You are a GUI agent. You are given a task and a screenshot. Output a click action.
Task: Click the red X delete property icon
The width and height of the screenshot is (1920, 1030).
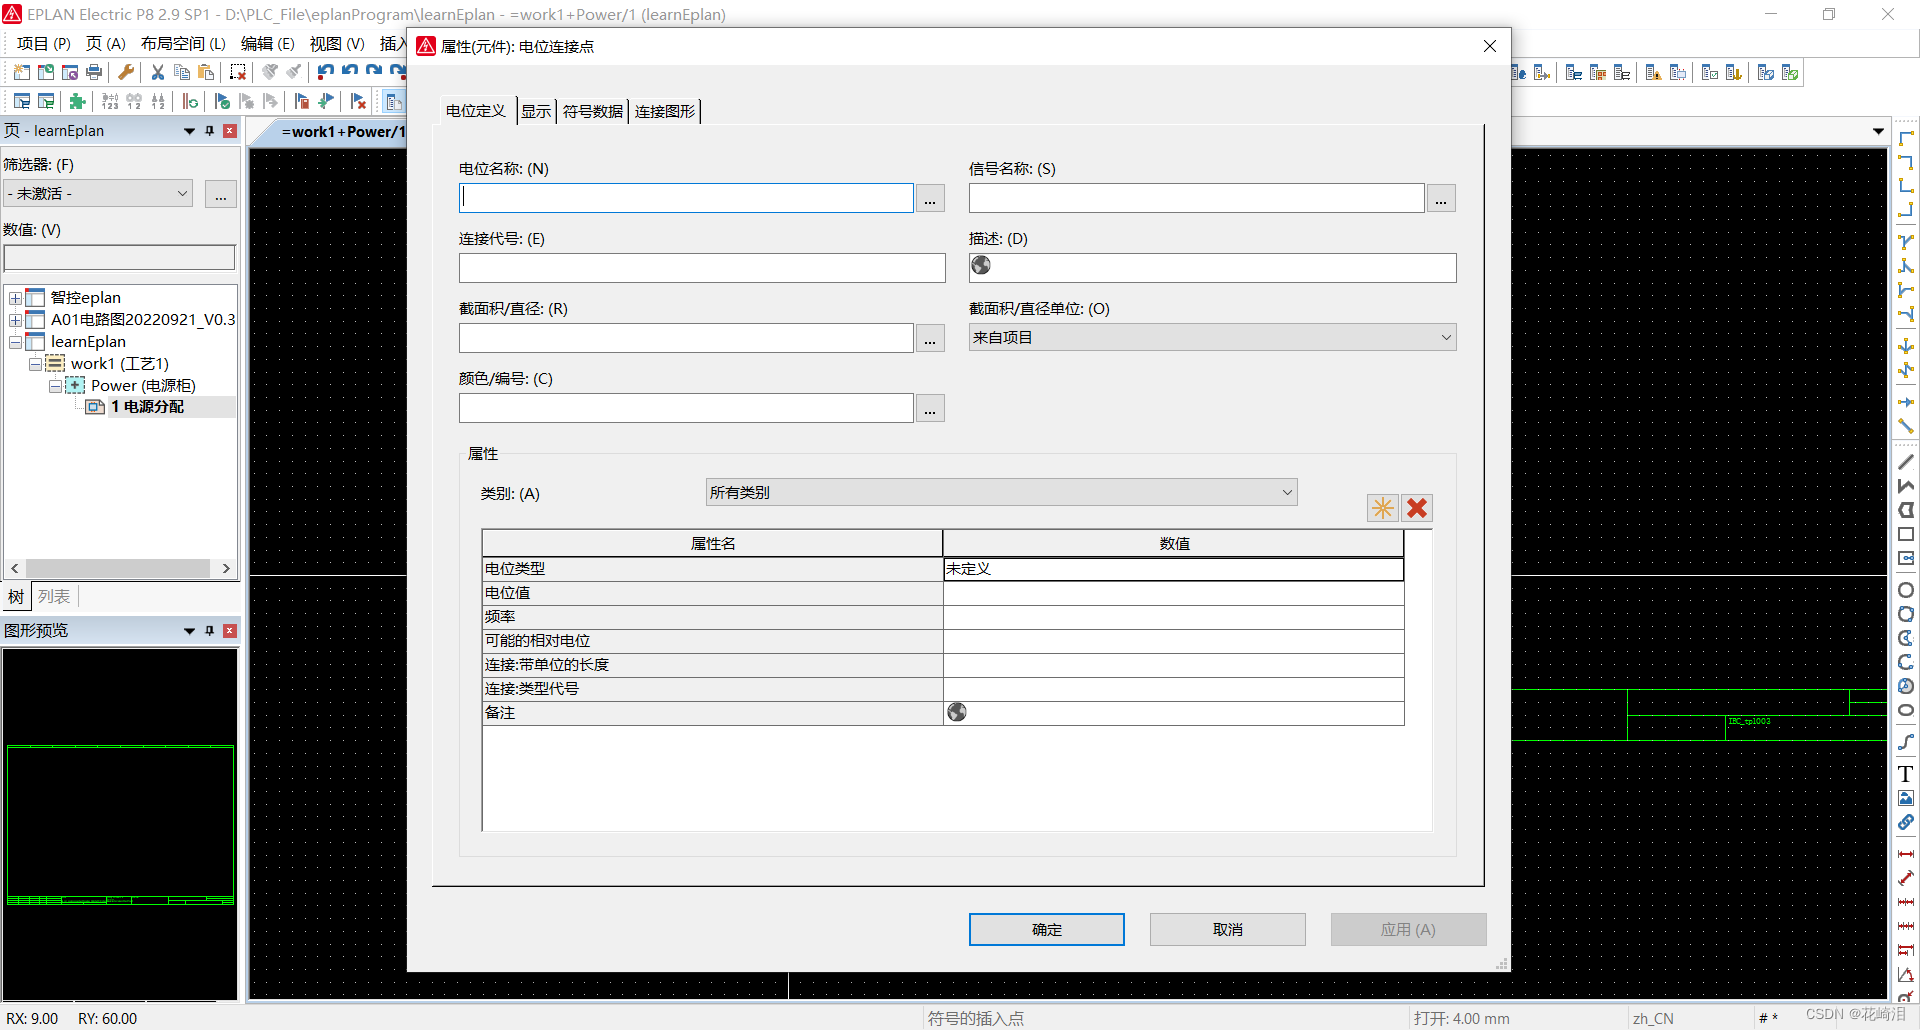[x=1417, y=508]
